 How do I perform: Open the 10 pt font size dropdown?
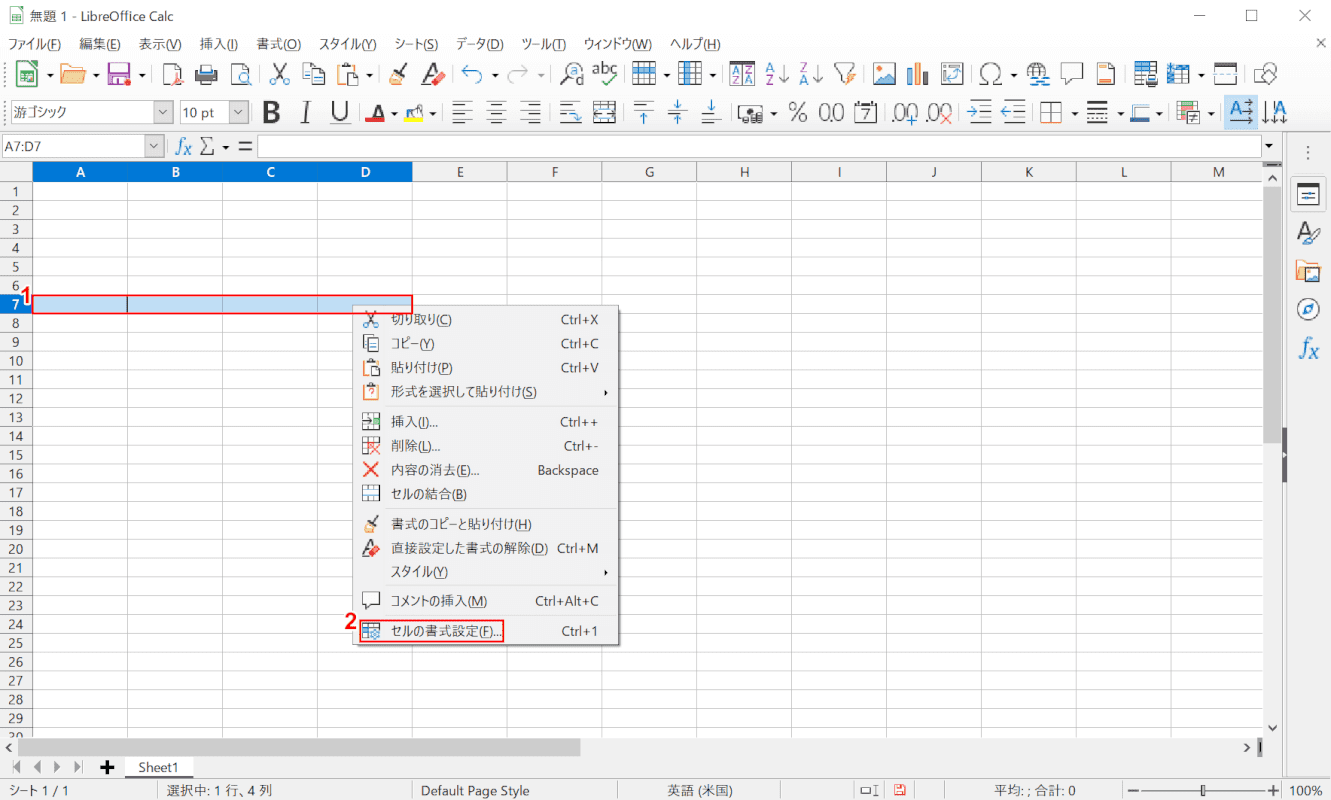click(239, 113)
